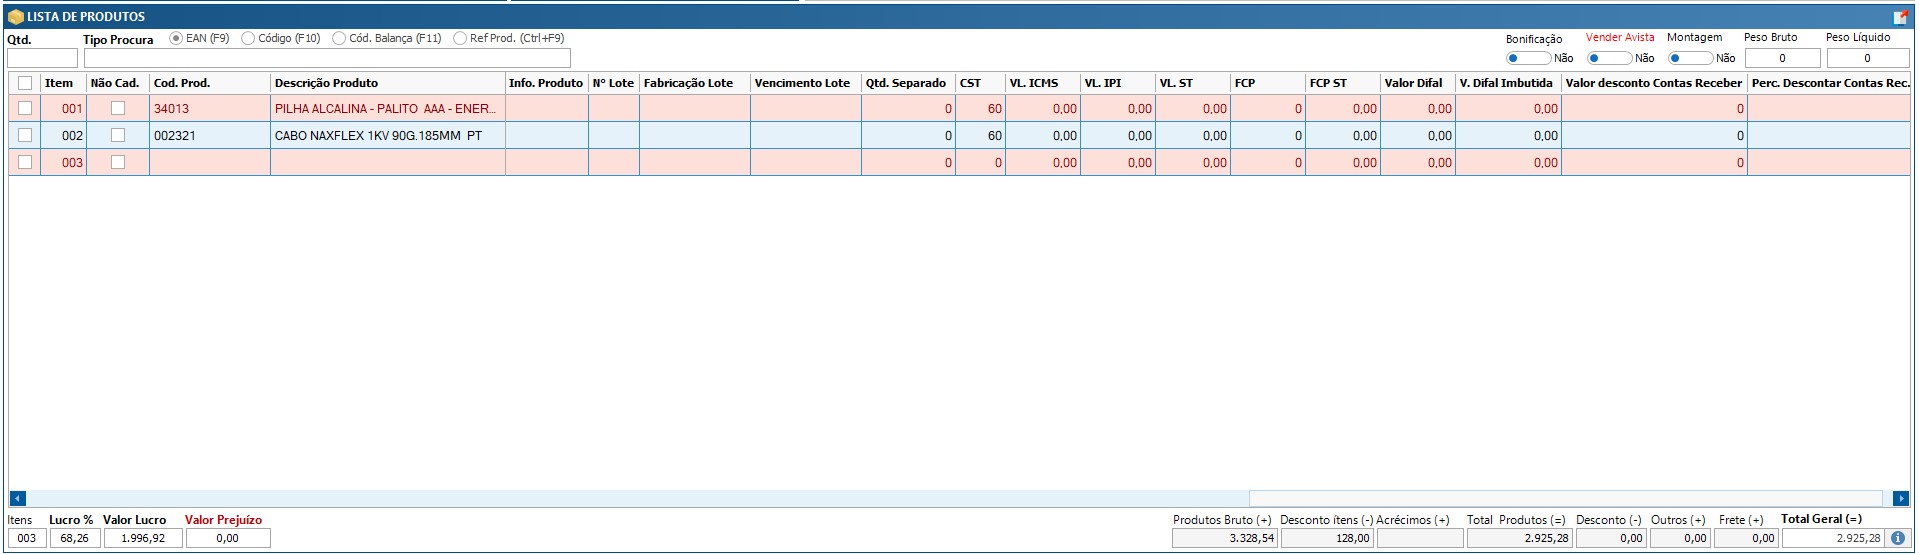Click the Peso Bruto input field
1919x554 pixels.
[x=1781, y=58]
